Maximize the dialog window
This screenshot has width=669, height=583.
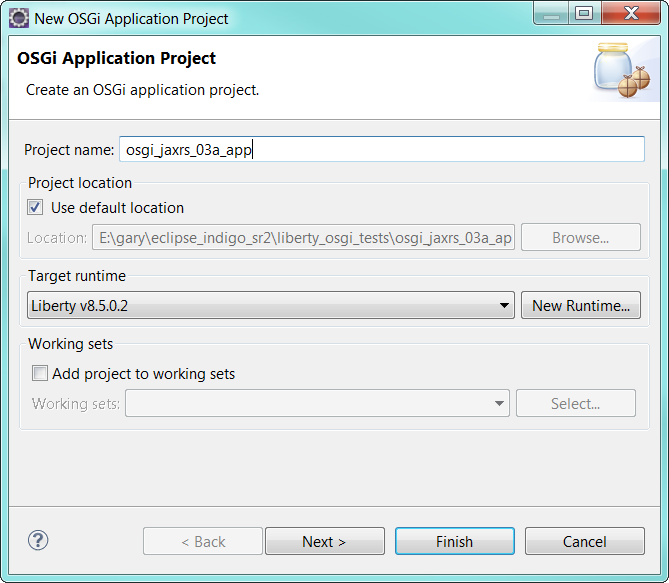tap(584, 14)
